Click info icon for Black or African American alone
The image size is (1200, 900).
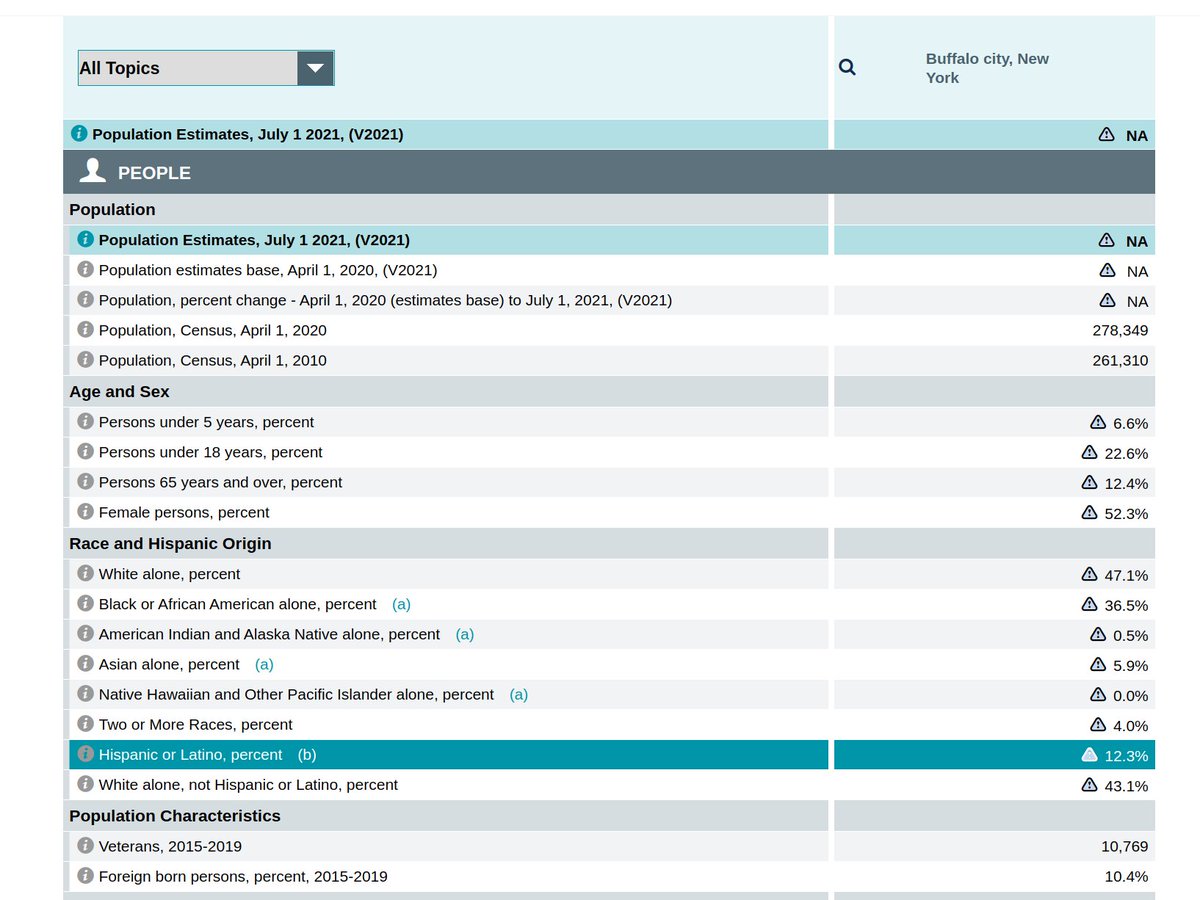click(x=86, y=604)
